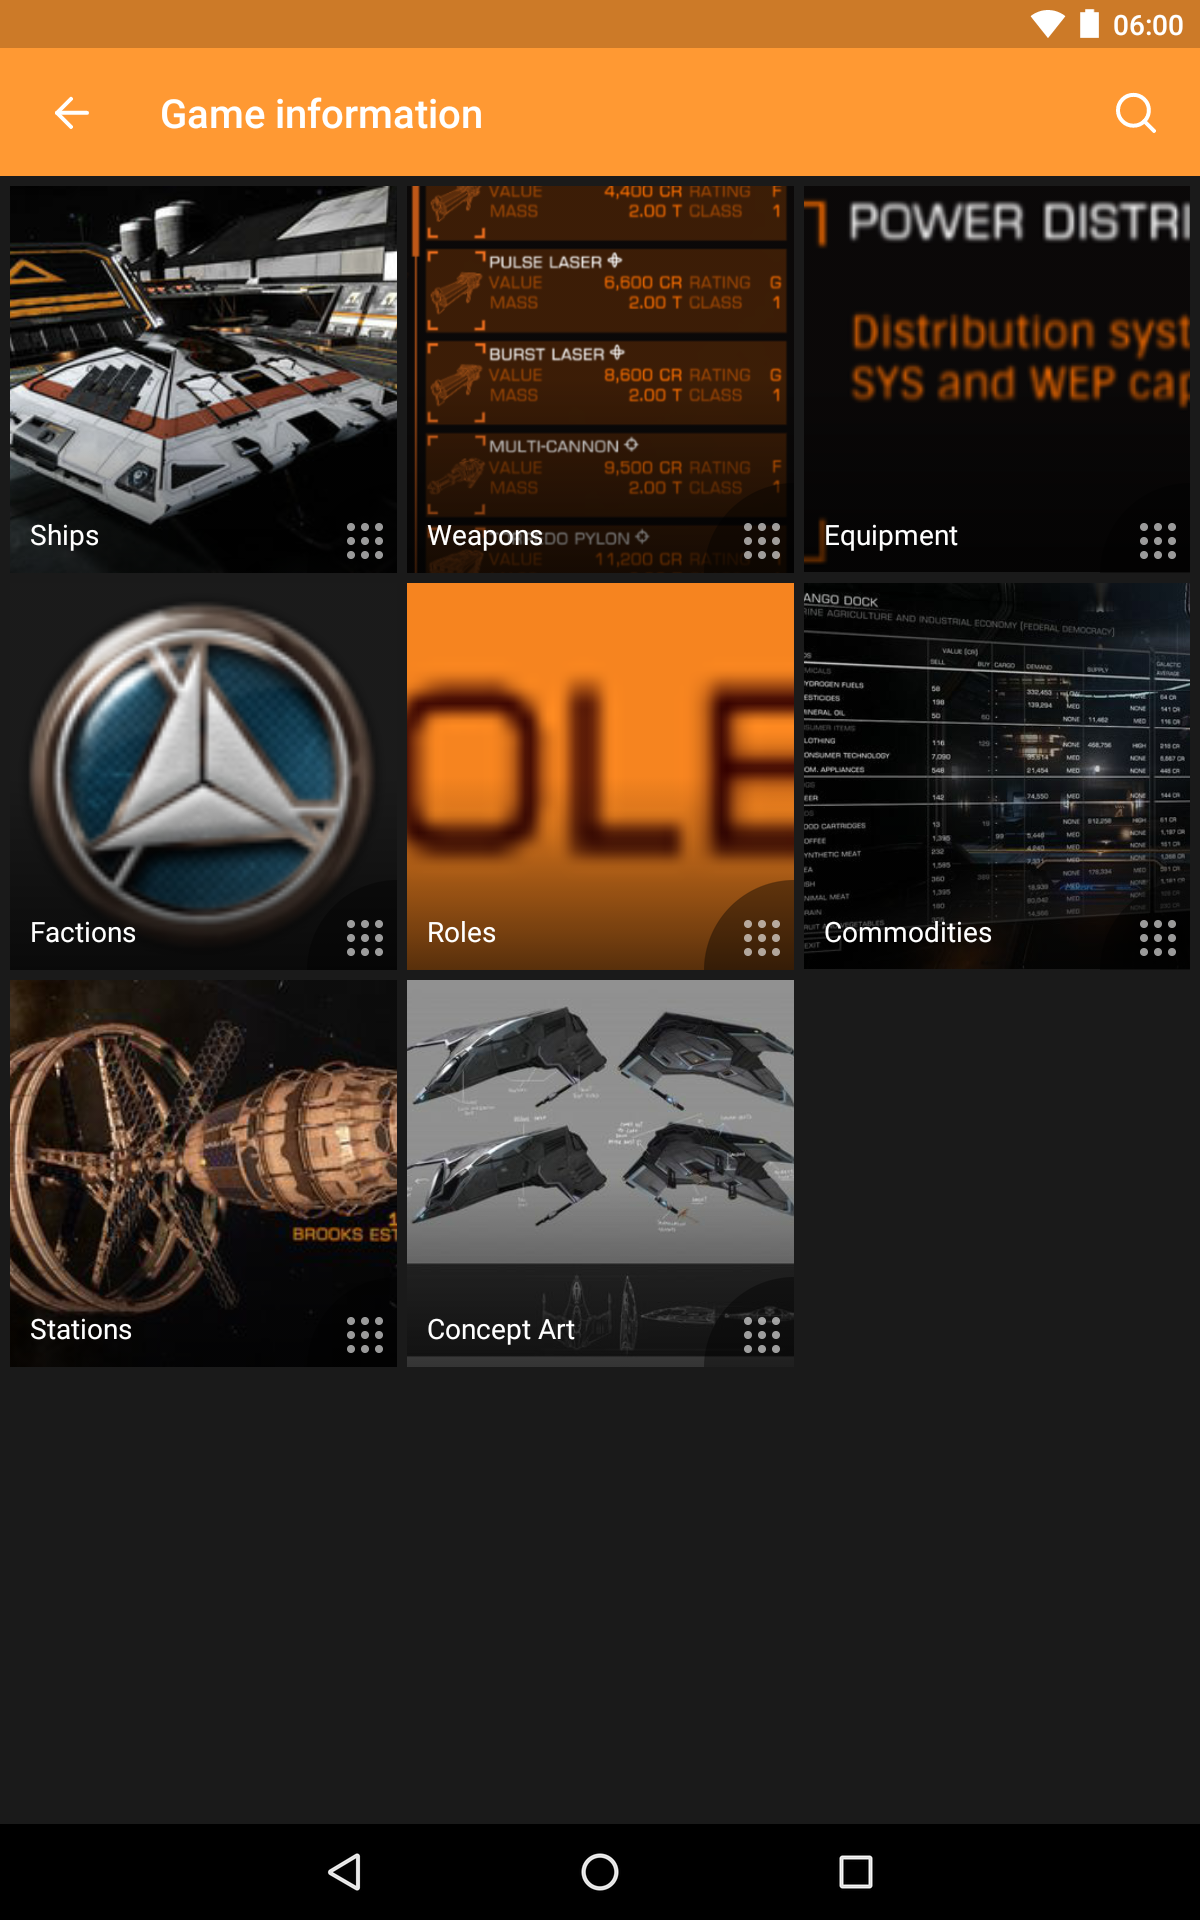Screen dimensions: 1200x1920
Task: Select the Concept Art label
Action: [x=501, y=1329]
